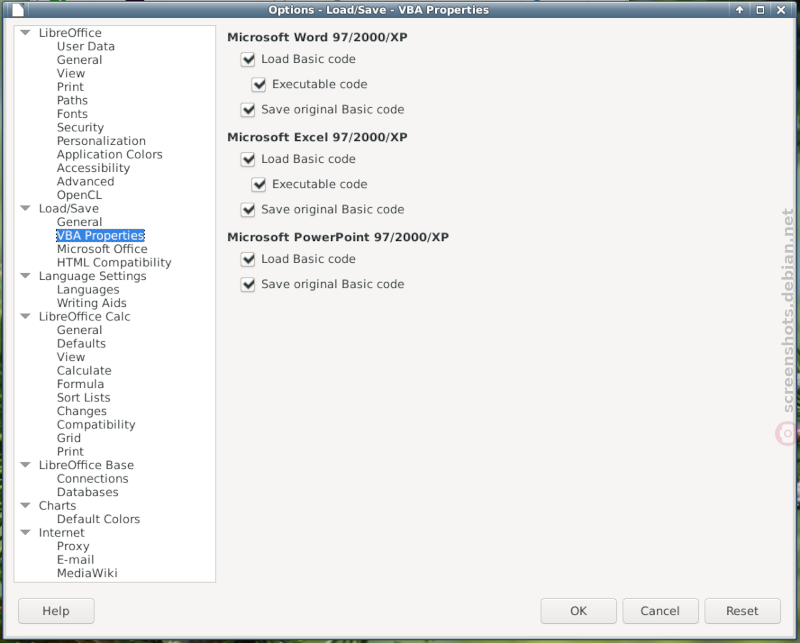The width and height of the screenshot is (800, 643).
Task: Open View under LibreOffice
Action: 71,73
